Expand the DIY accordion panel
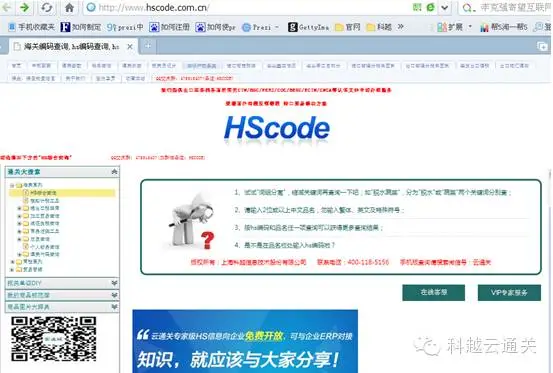The height and width of the screenshot is (373, 553). (x=62, y=283)
